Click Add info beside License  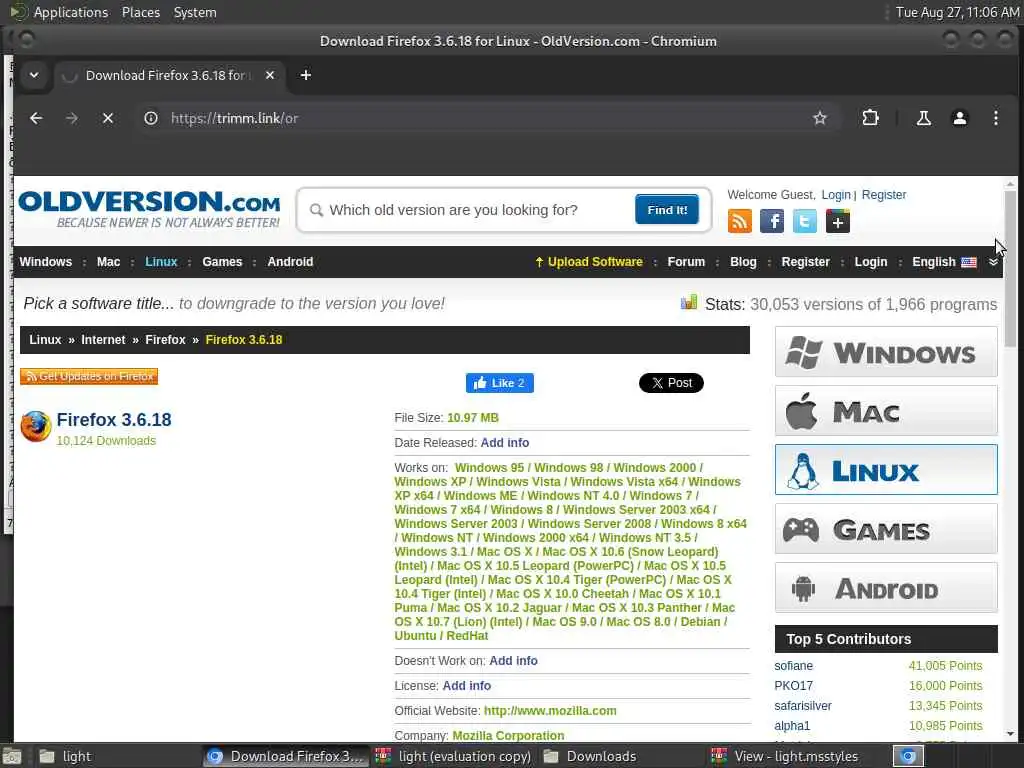coord(466,686)
